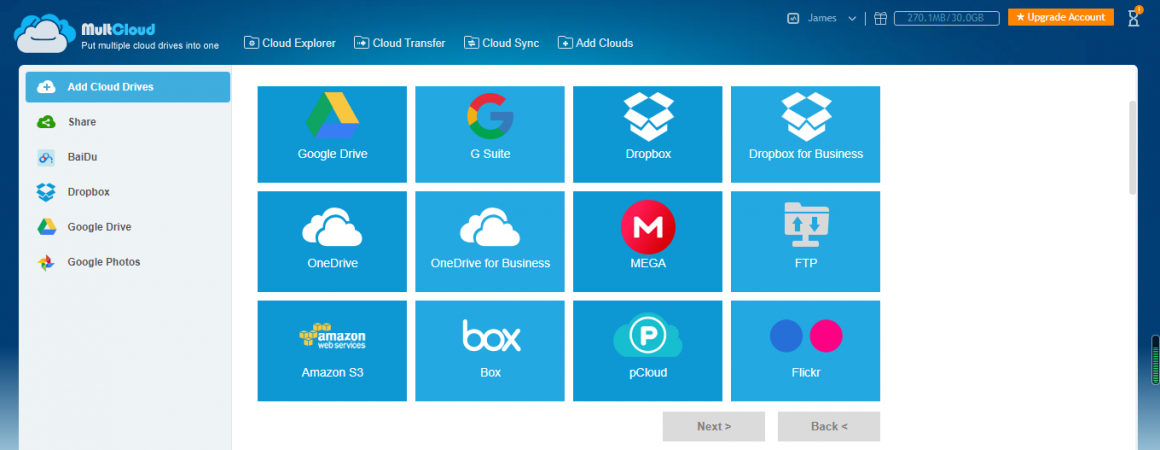Click the MultCloud logo
Screen dimensions: 1160x450
pos(116,35)
